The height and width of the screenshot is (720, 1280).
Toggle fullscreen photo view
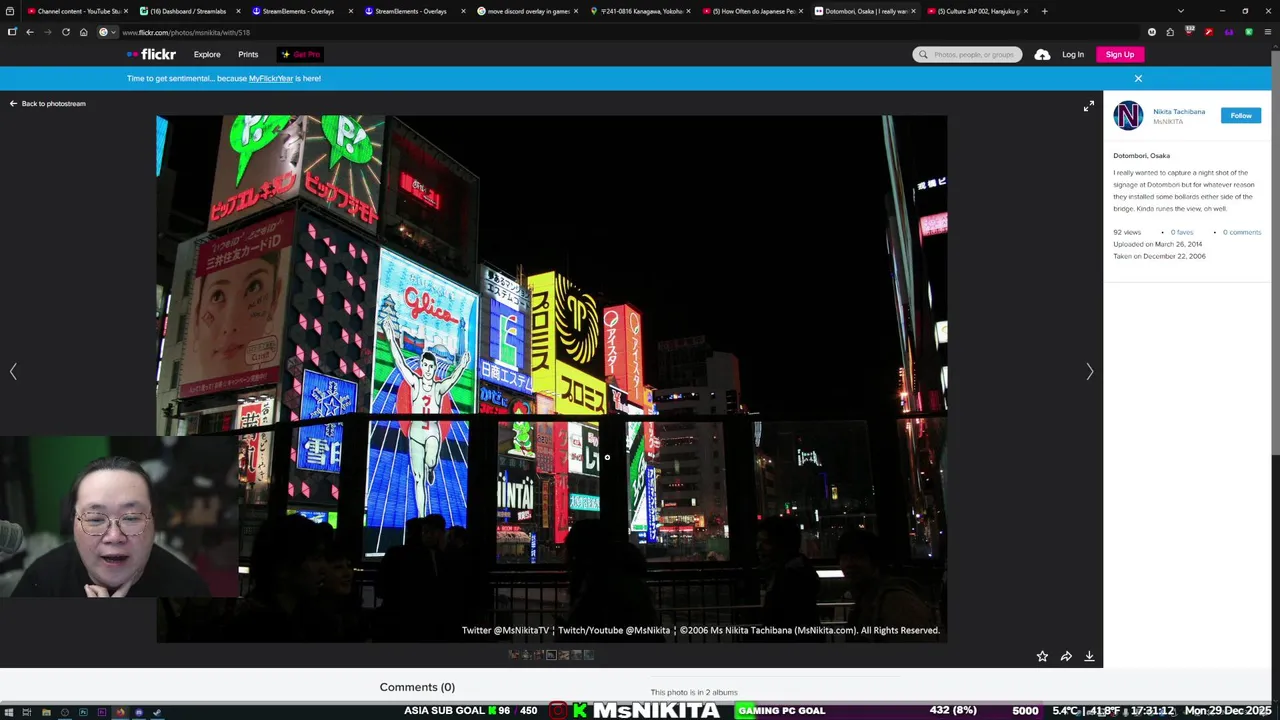click(x=1089, y=105)
